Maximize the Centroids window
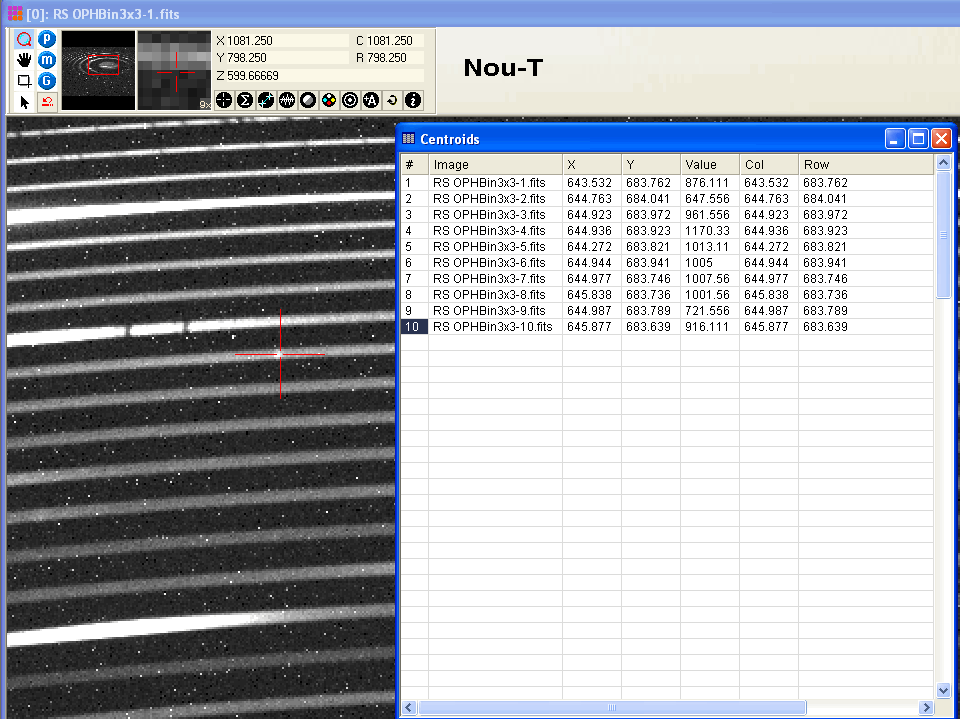The width and height of the screenshot is (960, 719). tap(918, 139)
